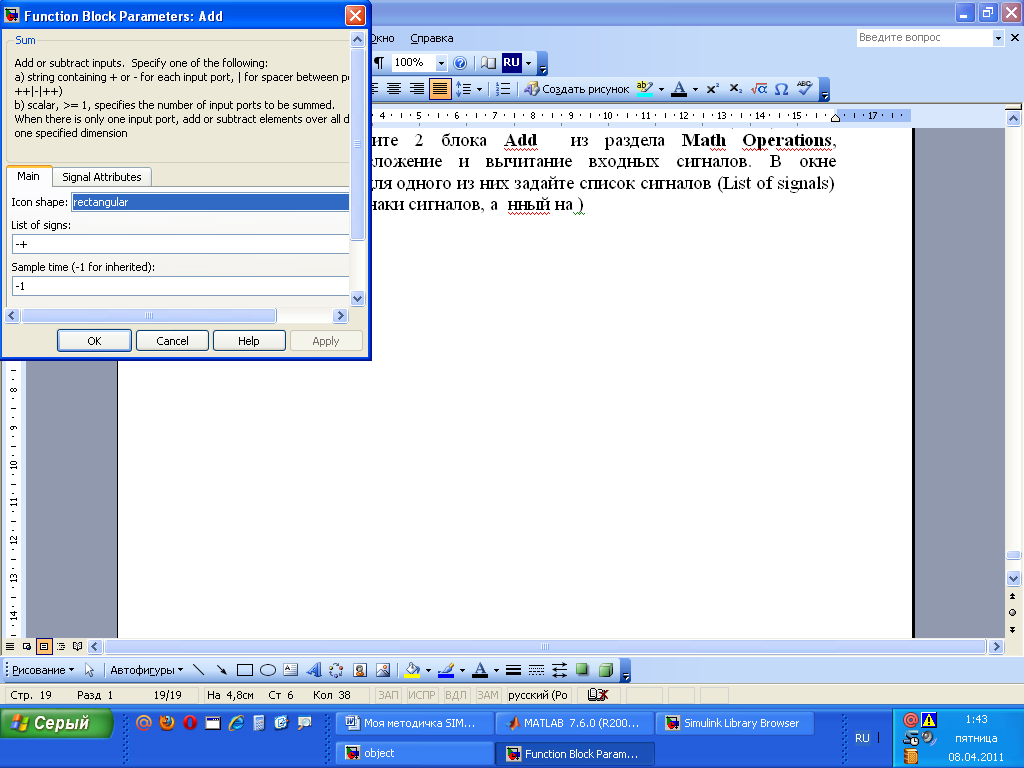The image size is (1024, 768).
Task: Toggle justified alignment in Word toolbar
Action: [x=440, y=89]
